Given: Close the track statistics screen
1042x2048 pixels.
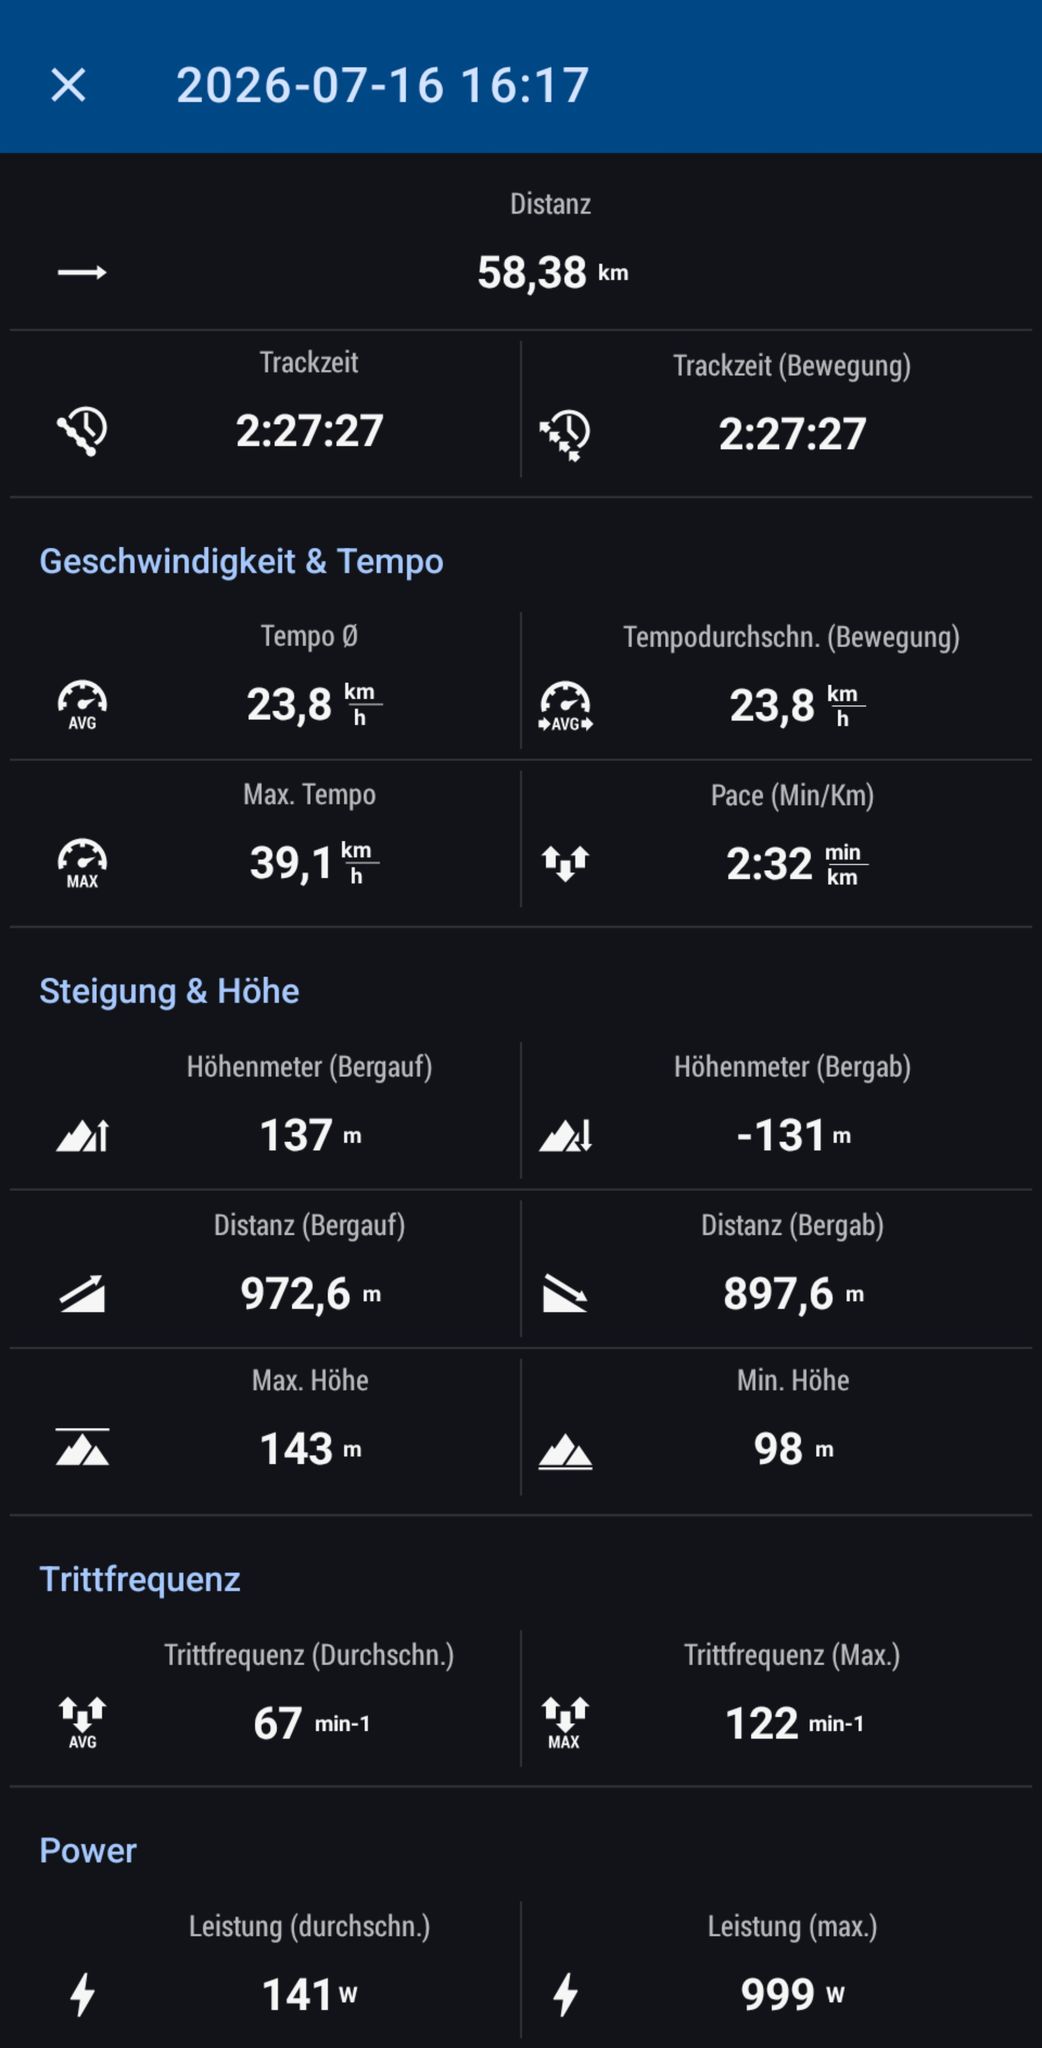Looking at the screenshot, I should coord(68,85).
